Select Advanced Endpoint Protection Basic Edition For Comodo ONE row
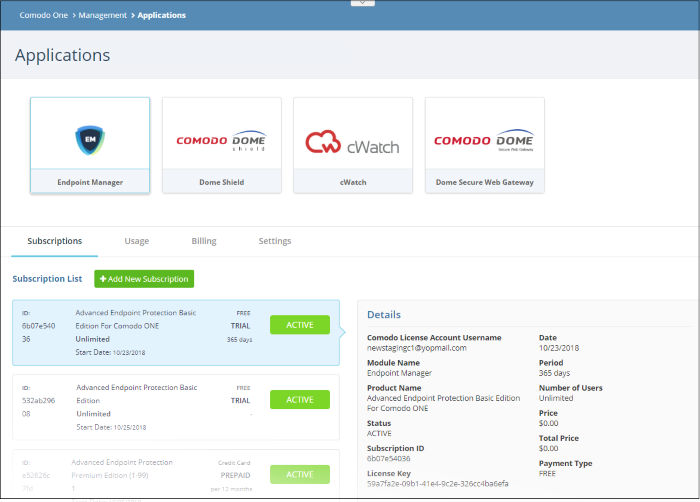This screenshot has height=502, width=700. 176,333
